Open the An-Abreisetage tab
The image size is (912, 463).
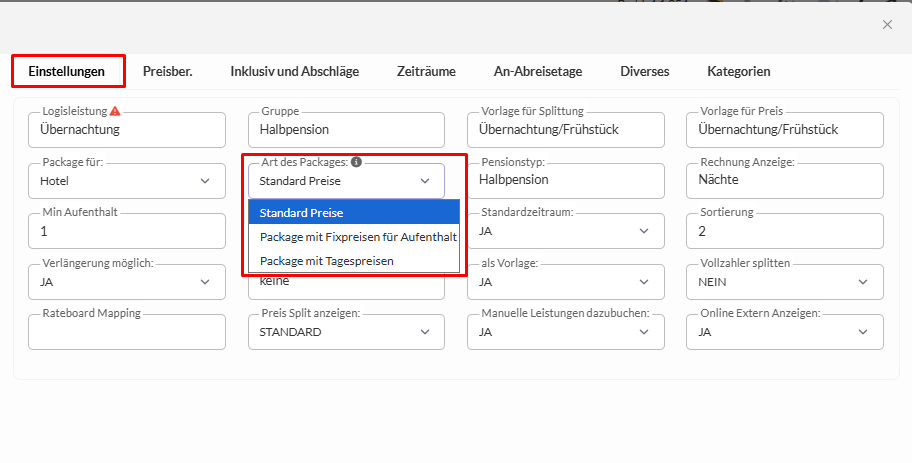(x=538, y=71)
